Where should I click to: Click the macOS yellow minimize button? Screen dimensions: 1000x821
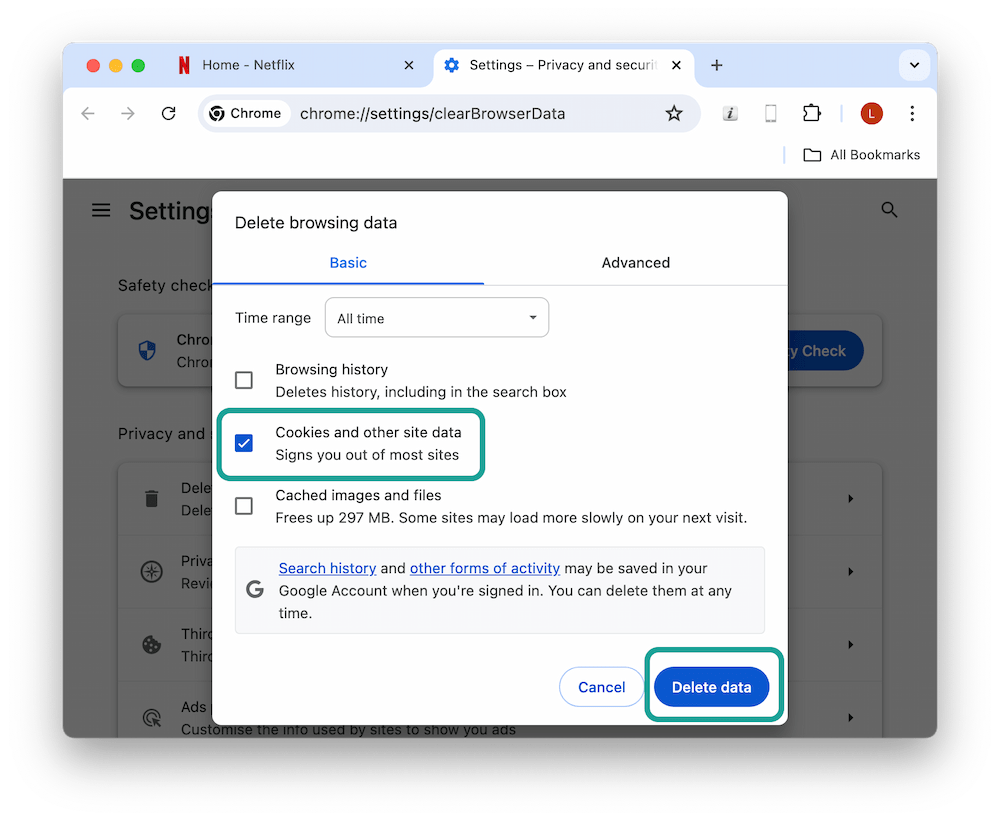click(115, 65)
